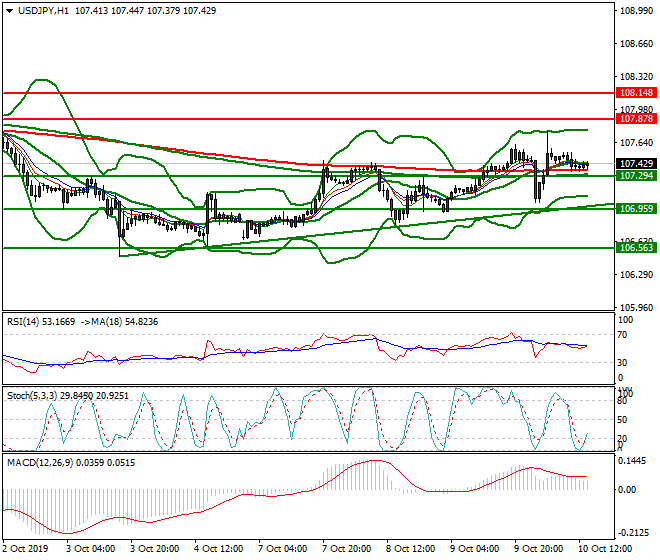Click the 7 Oct 04:00 time label
The width and height of the screenshot is (660, 560).
click(282, 549)
